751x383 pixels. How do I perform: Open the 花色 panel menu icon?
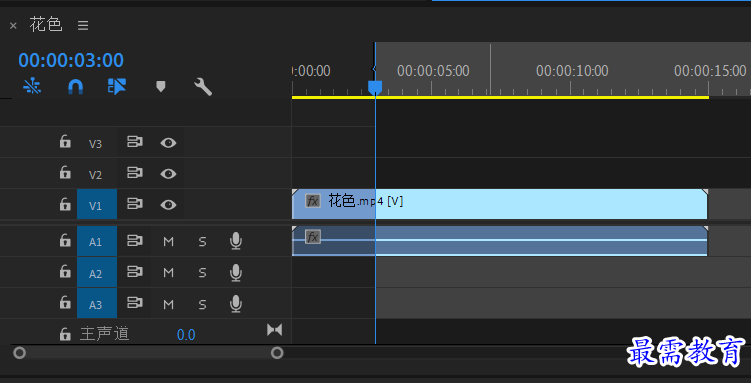(x=83, y=25)
